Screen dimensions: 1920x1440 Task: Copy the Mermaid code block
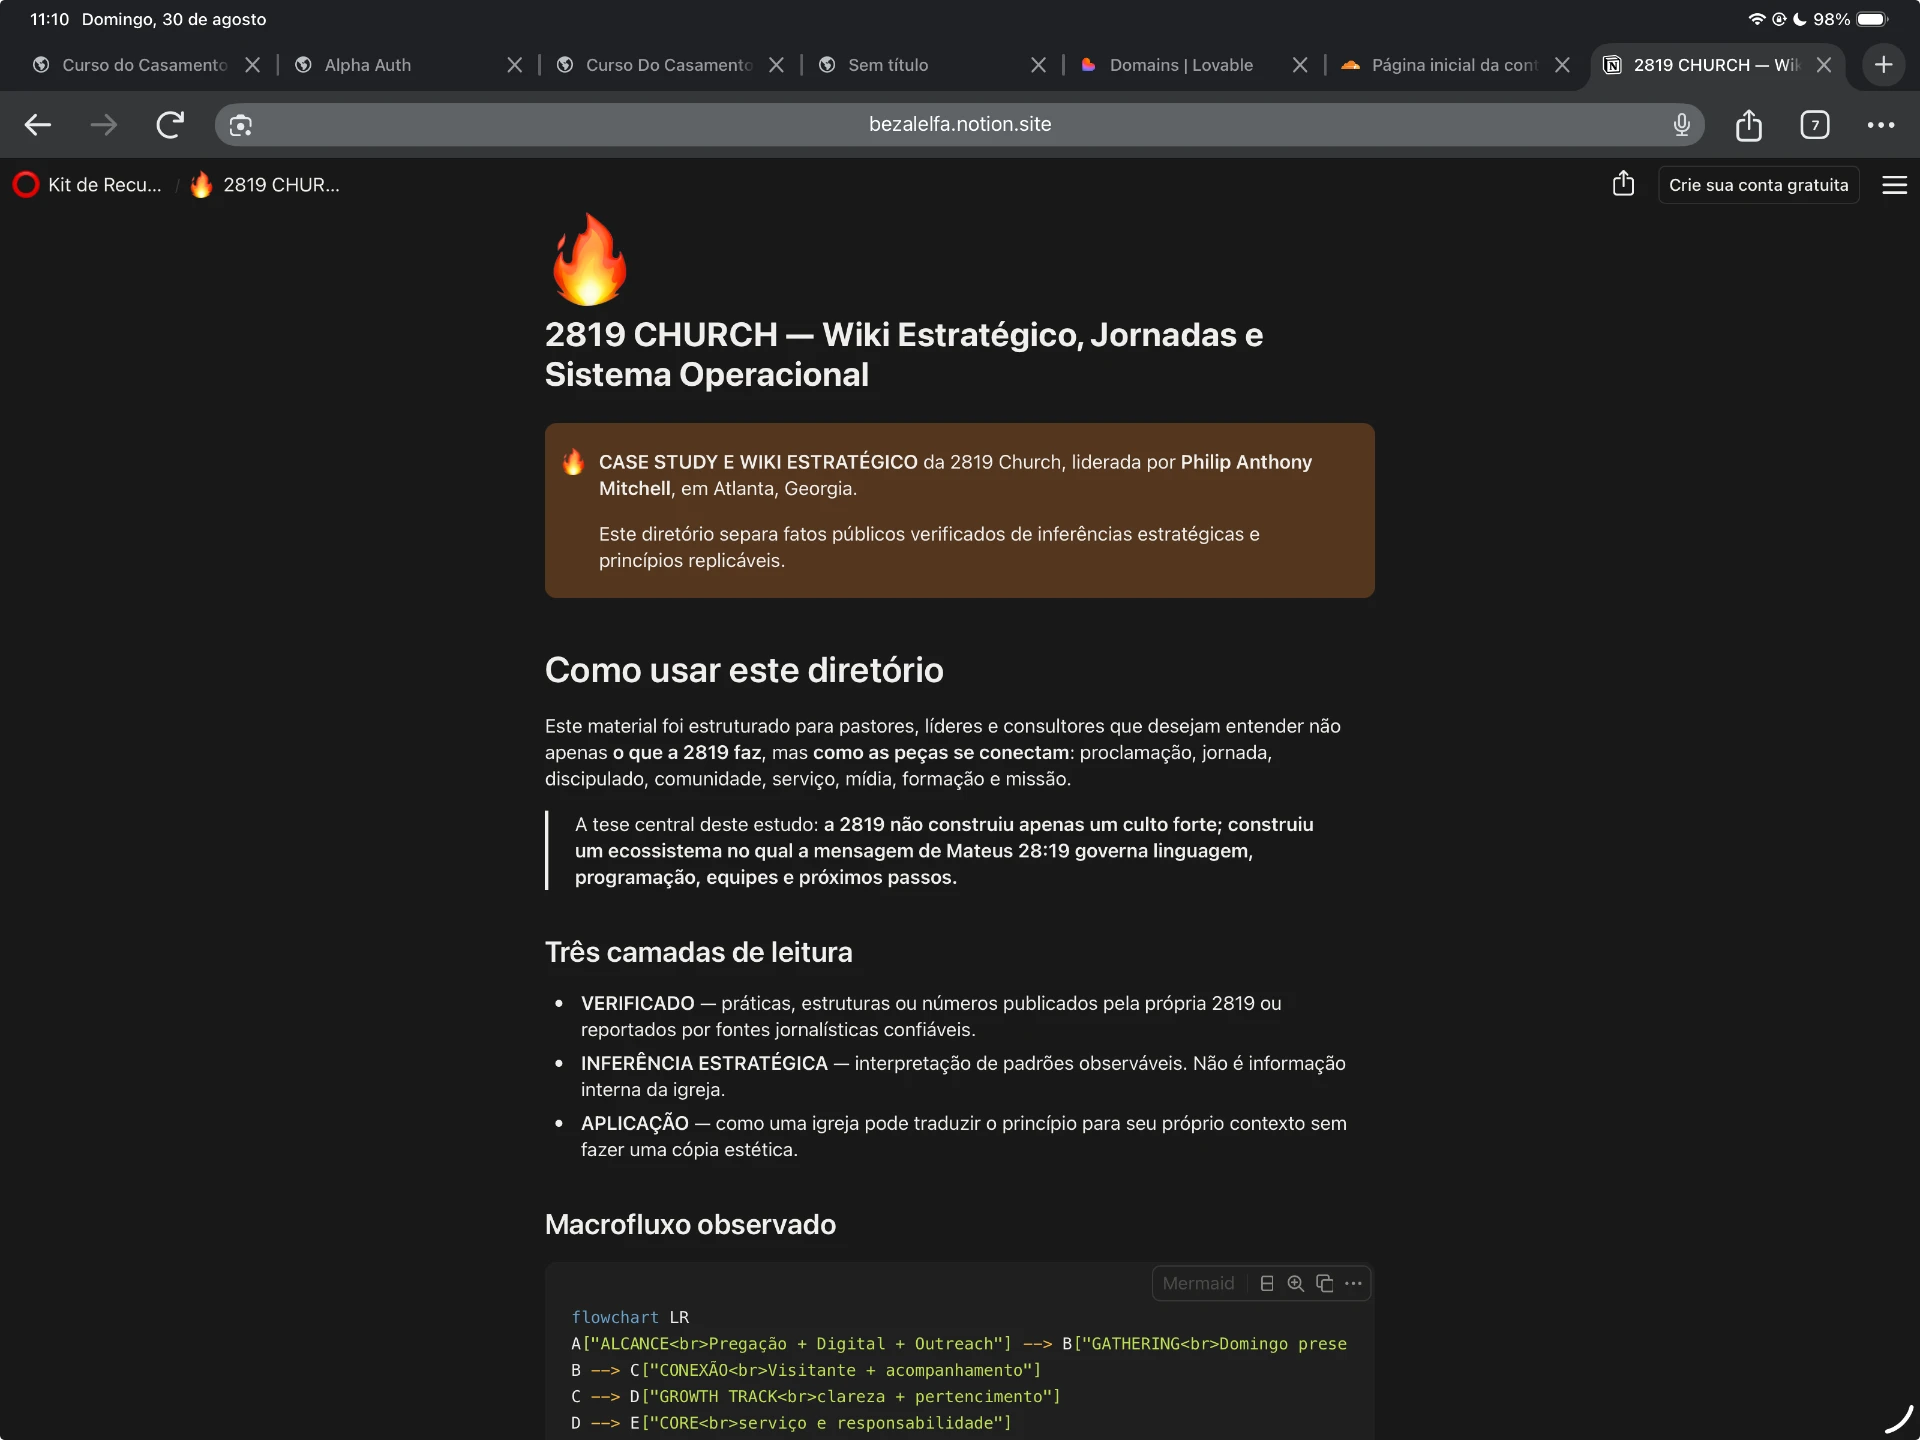[1324, 1283]
